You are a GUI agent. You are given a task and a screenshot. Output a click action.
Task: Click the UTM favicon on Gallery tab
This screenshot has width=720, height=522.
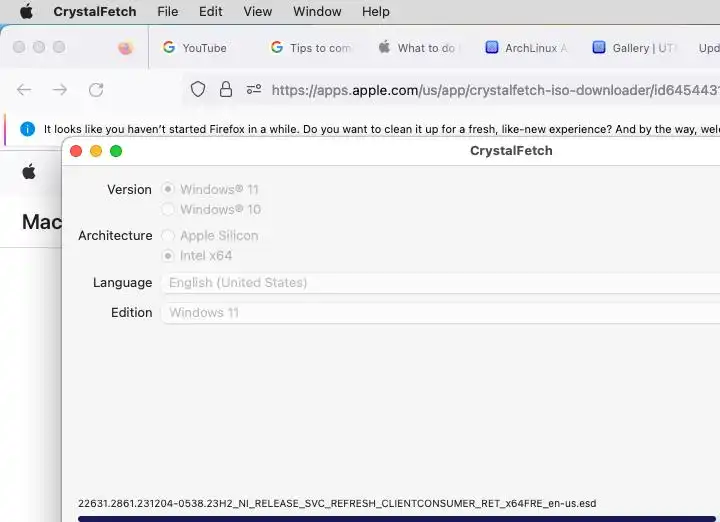599,47
